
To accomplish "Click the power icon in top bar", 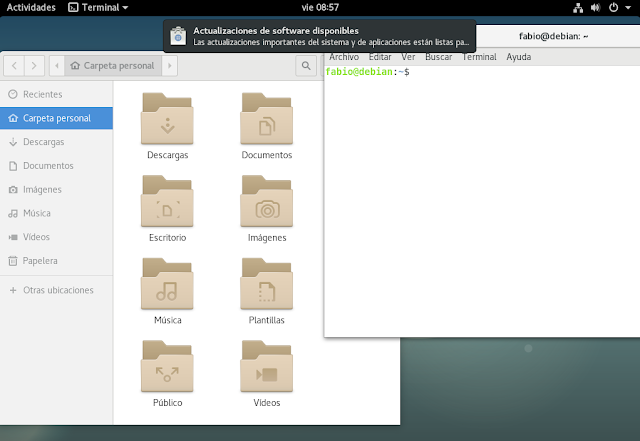I will pos(613,7).
